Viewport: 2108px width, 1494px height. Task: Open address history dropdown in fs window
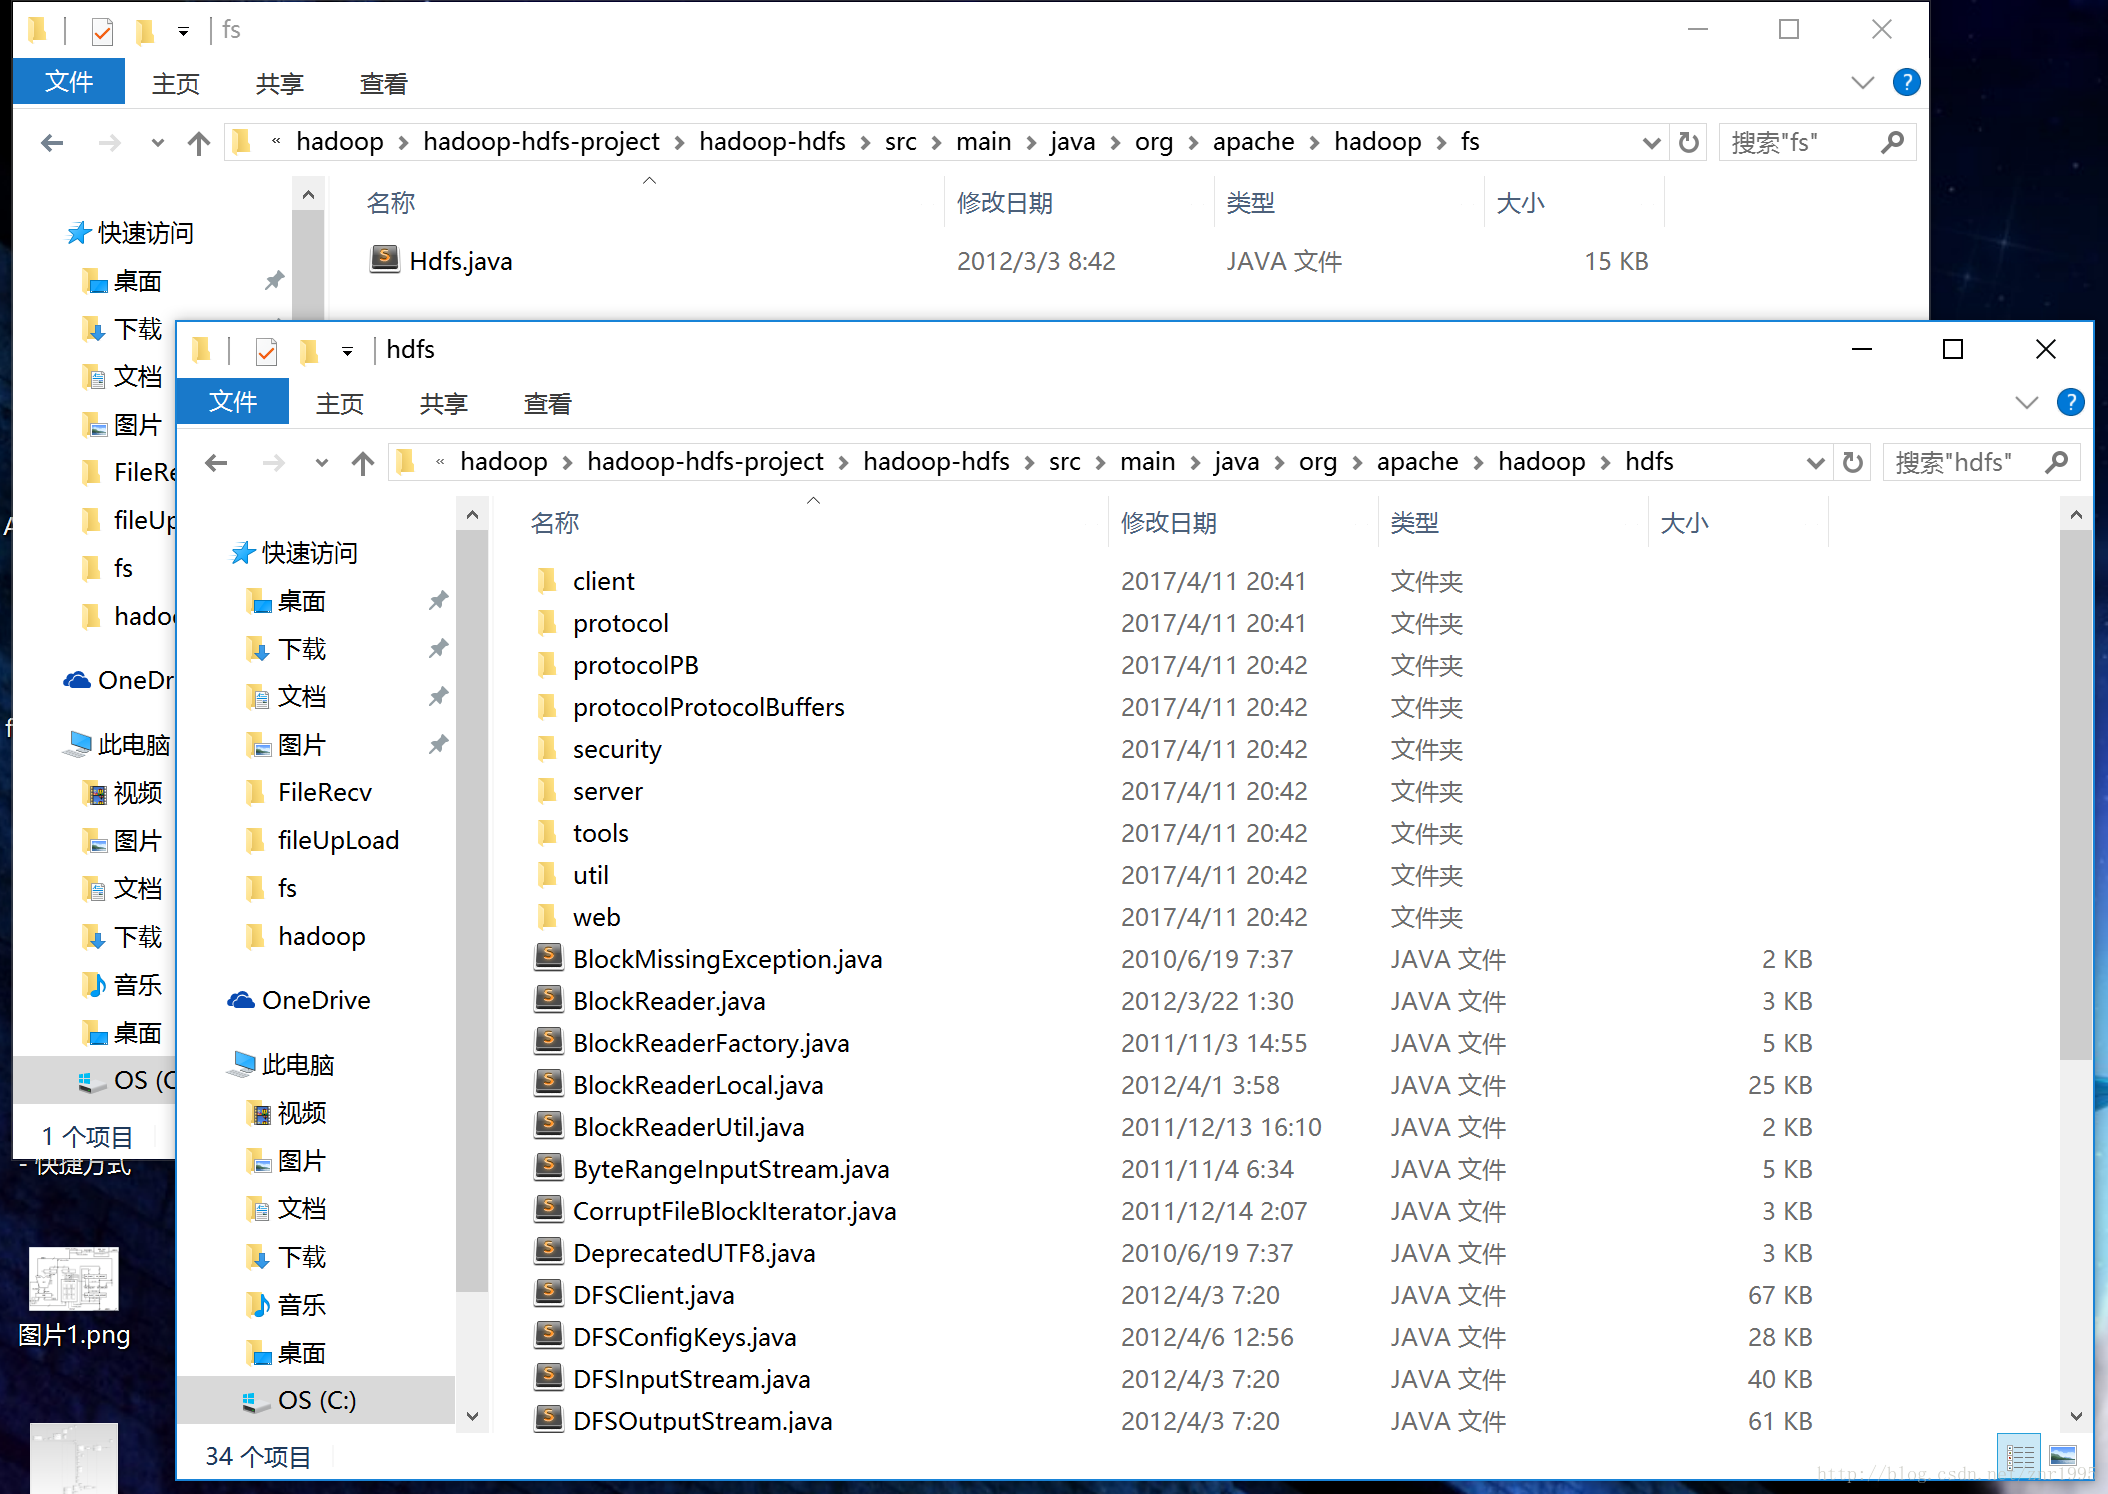[x=1651, y=142]
